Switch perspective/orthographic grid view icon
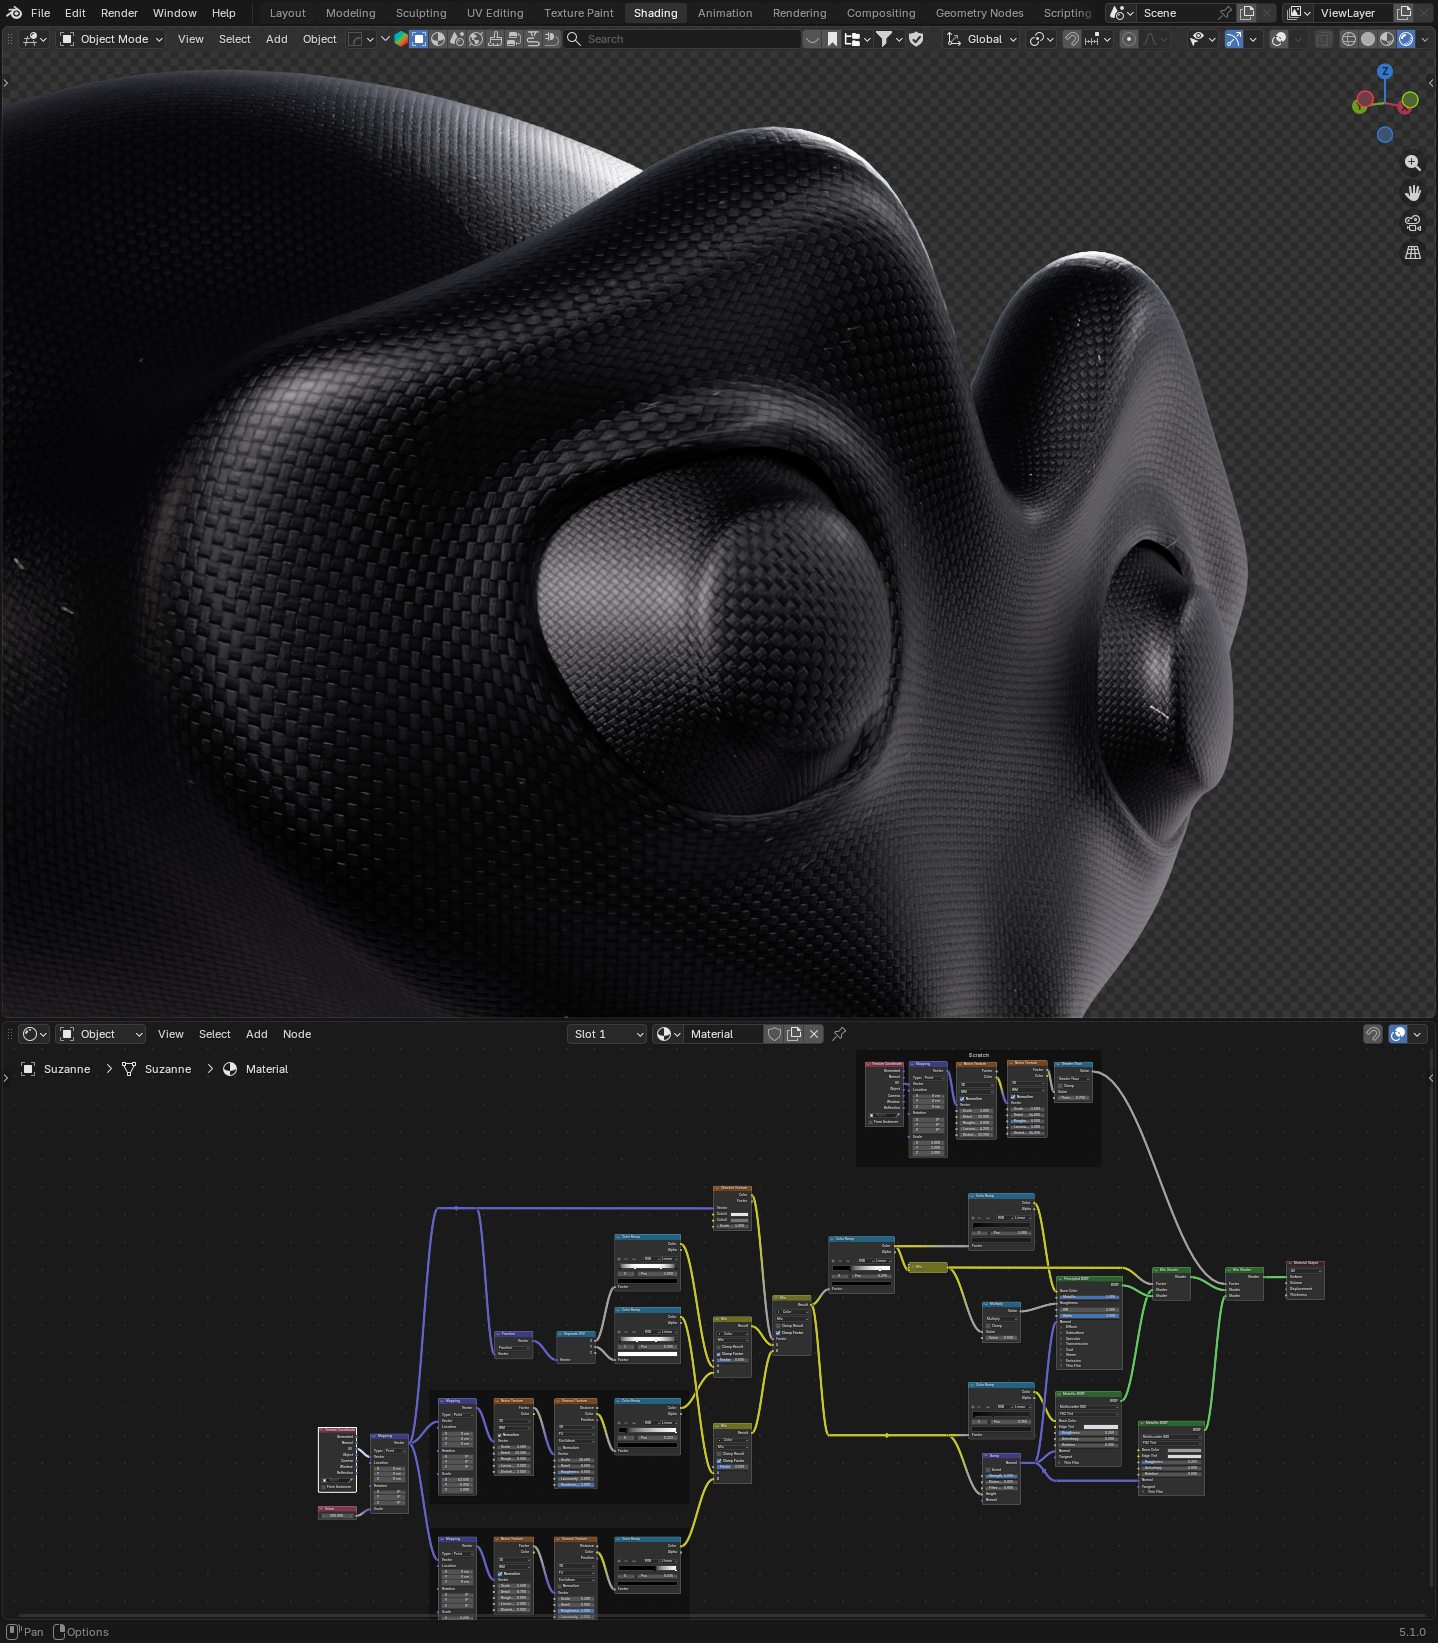This screenshot has width=1438, height=1643. tap(1413, 253)
